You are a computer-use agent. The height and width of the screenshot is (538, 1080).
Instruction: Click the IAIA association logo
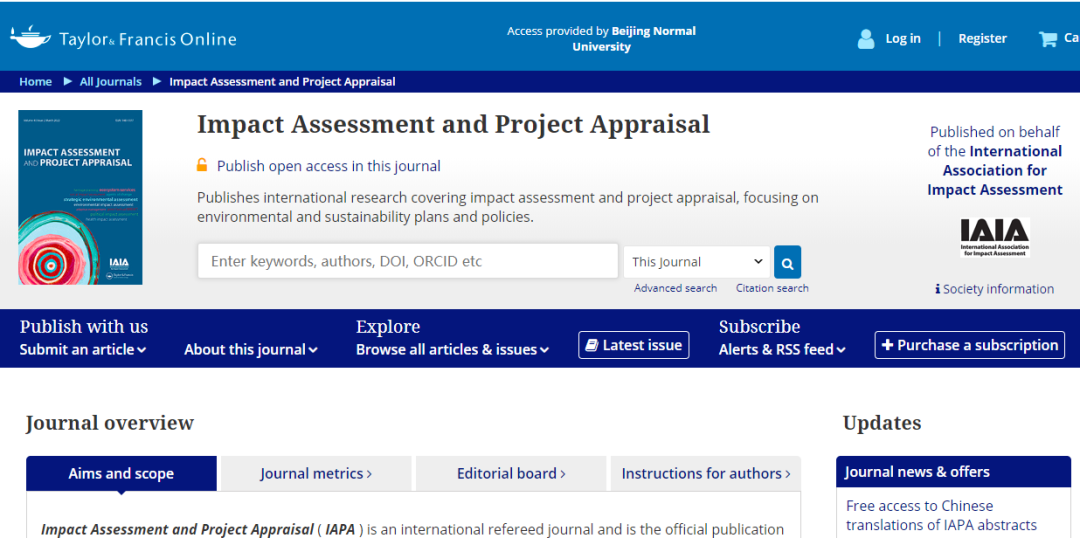click(x=994, y=238)
